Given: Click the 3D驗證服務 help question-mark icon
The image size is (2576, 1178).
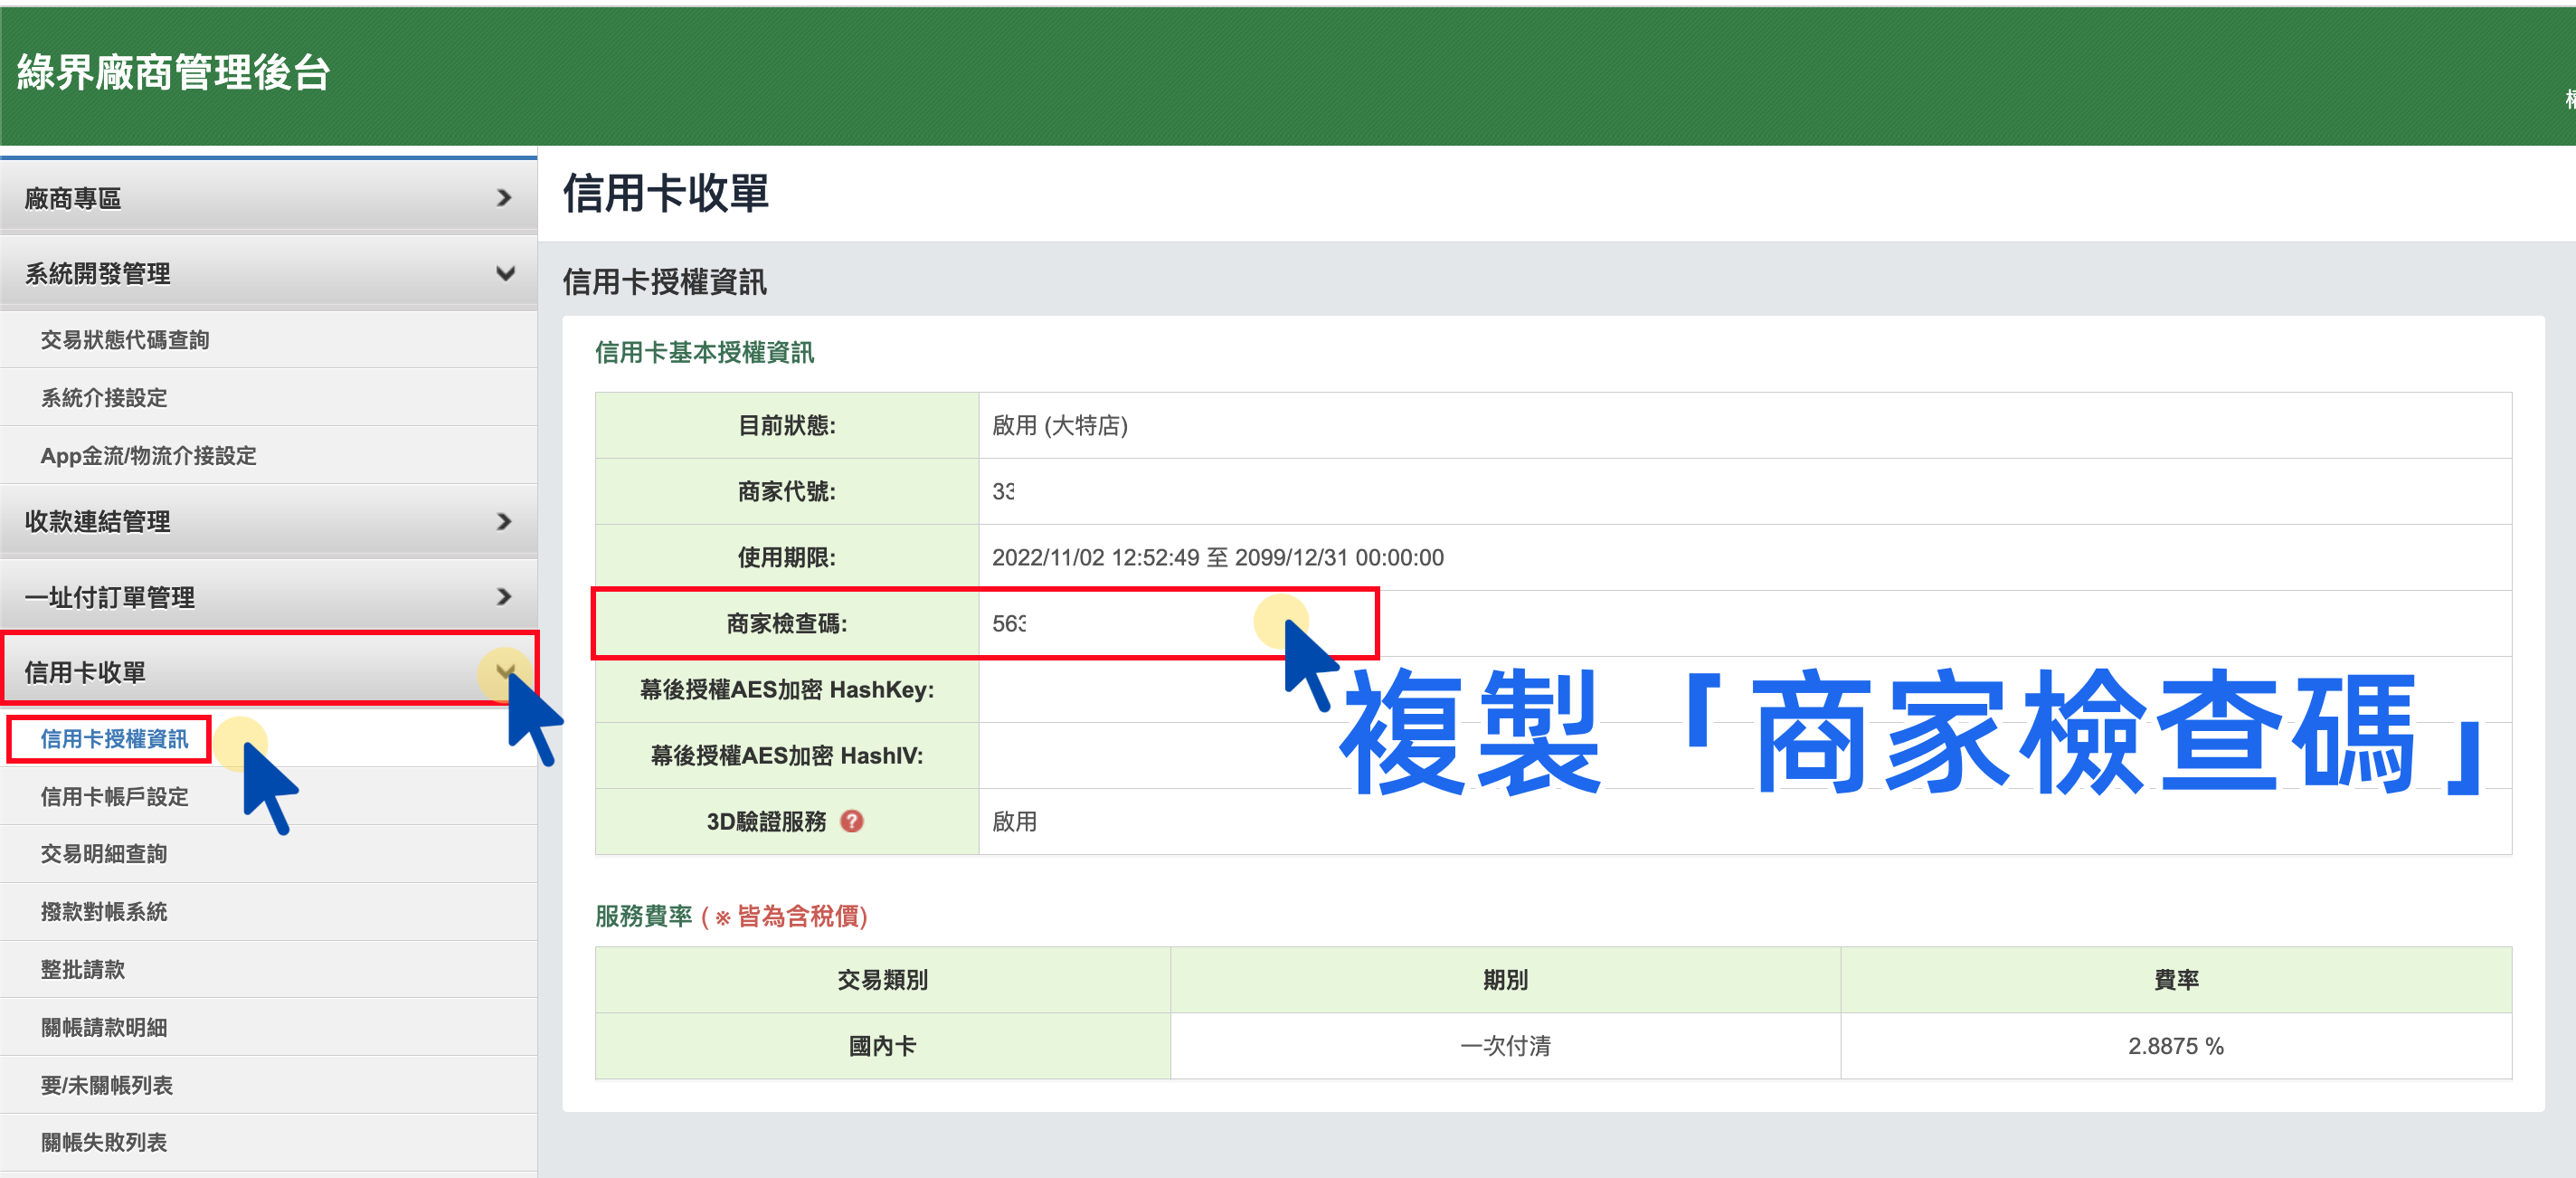Looking at the screenshot, I should click(851, 821).
